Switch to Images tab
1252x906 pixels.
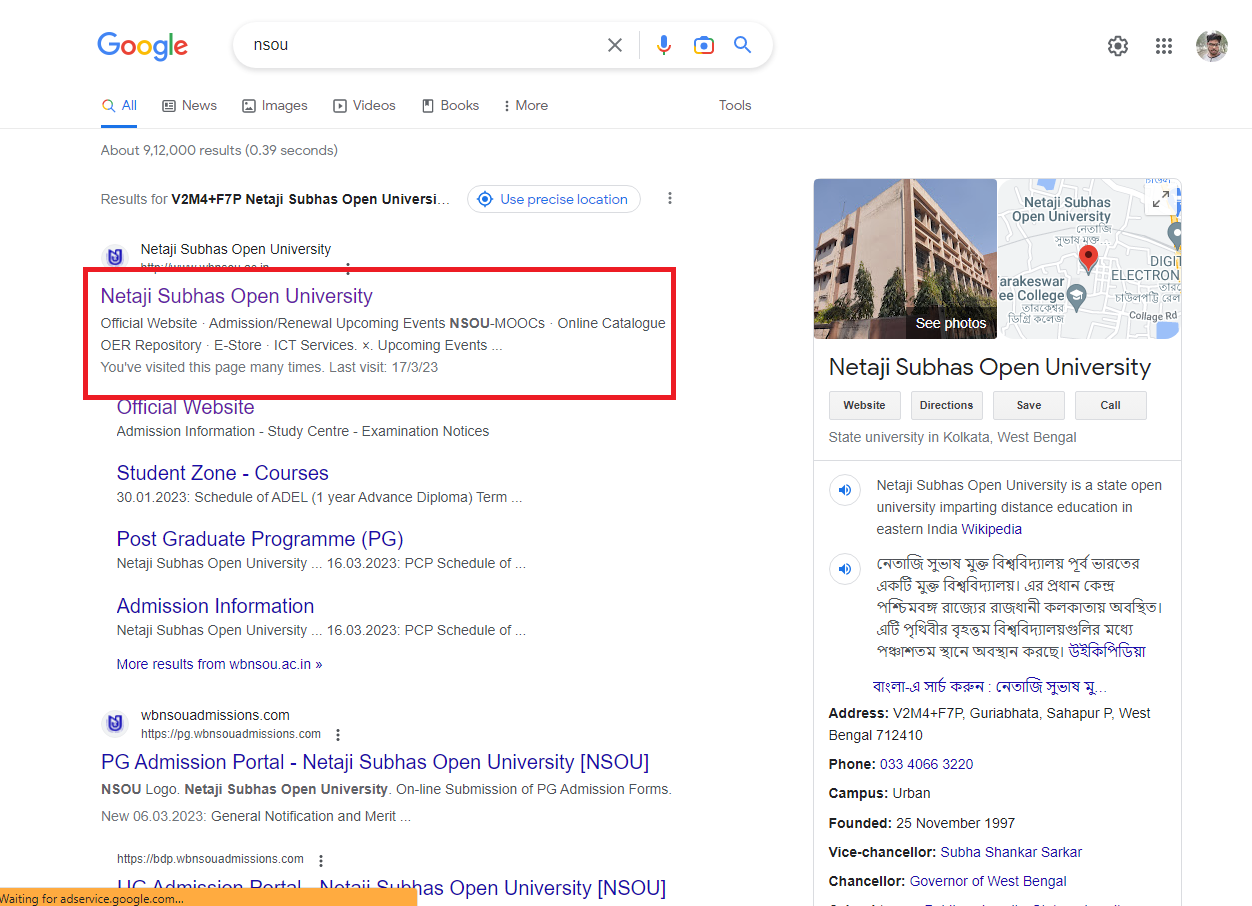(x=274, y=105)
